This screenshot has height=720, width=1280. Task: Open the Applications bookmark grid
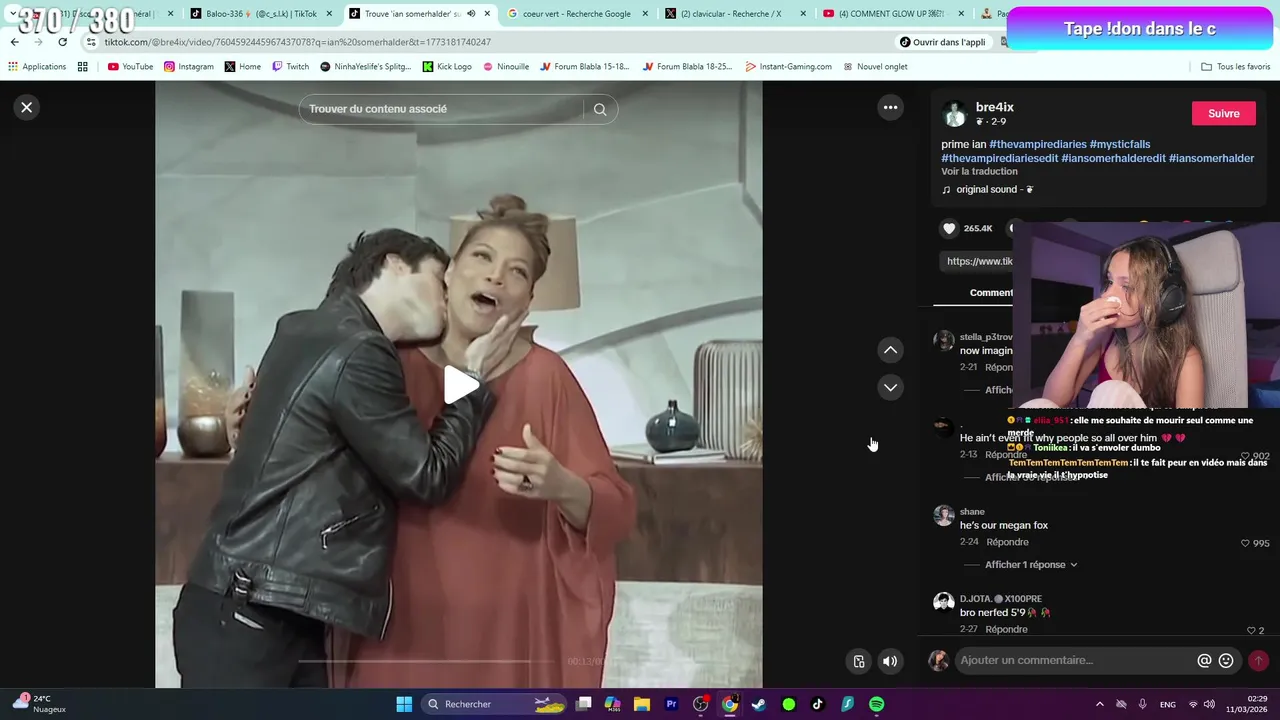37,66
